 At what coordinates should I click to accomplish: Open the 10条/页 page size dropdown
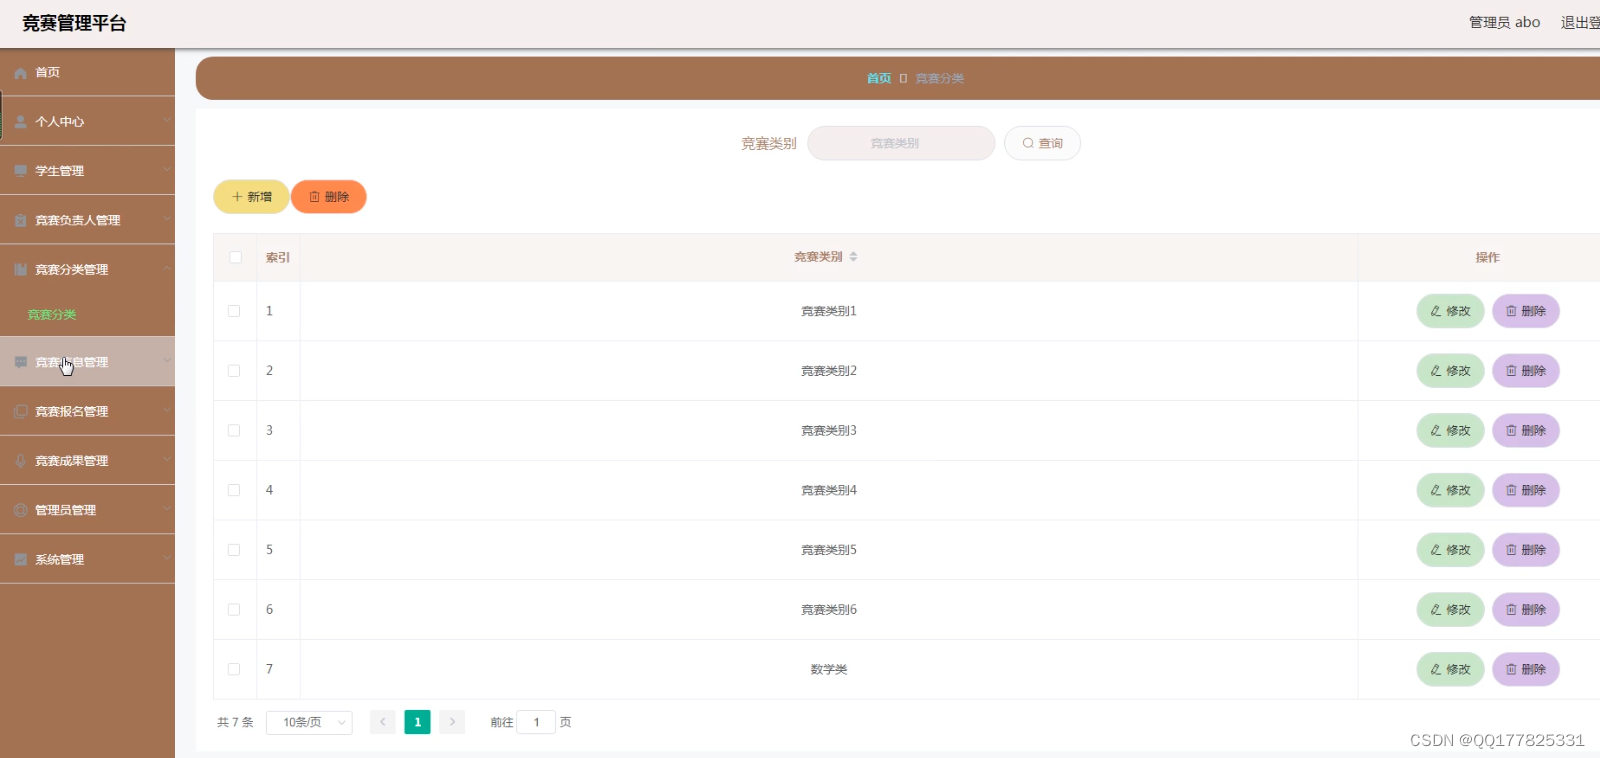(309, 722)
